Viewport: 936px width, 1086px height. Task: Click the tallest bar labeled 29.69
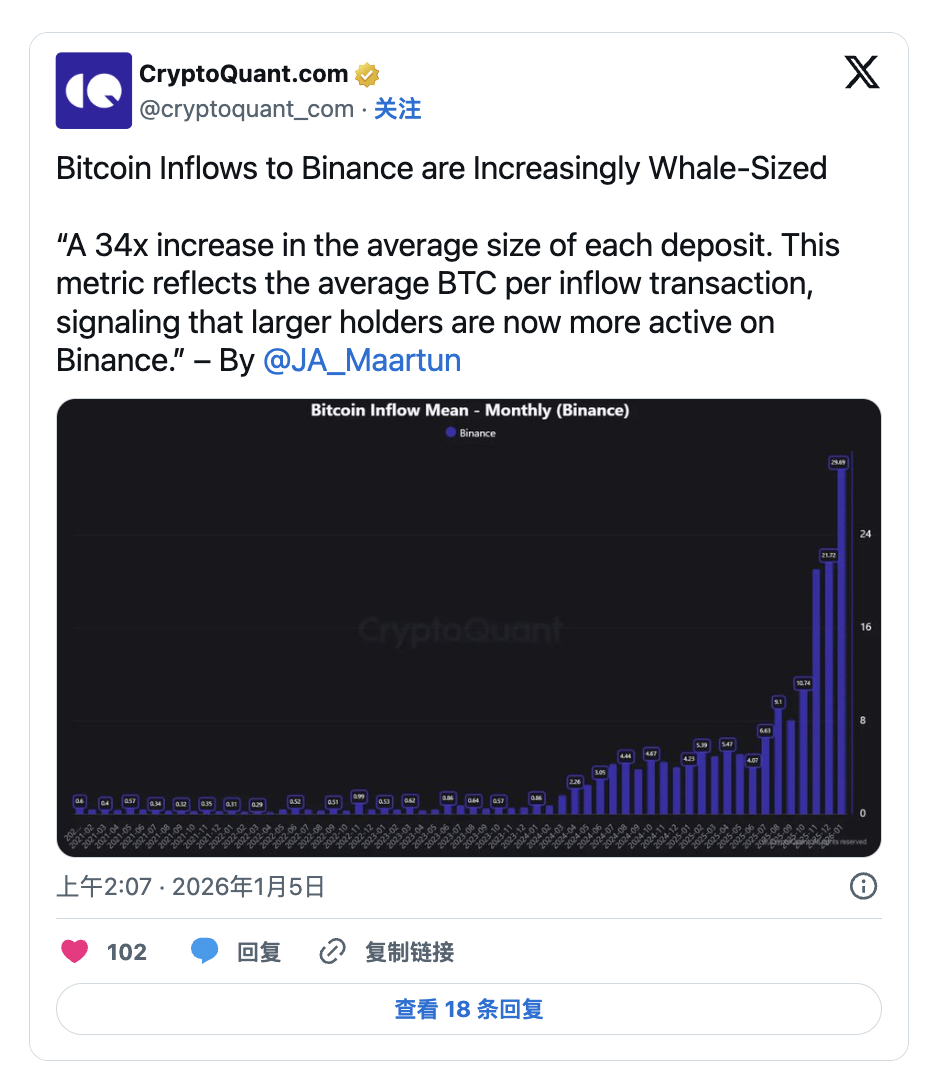tap(842, 640)
